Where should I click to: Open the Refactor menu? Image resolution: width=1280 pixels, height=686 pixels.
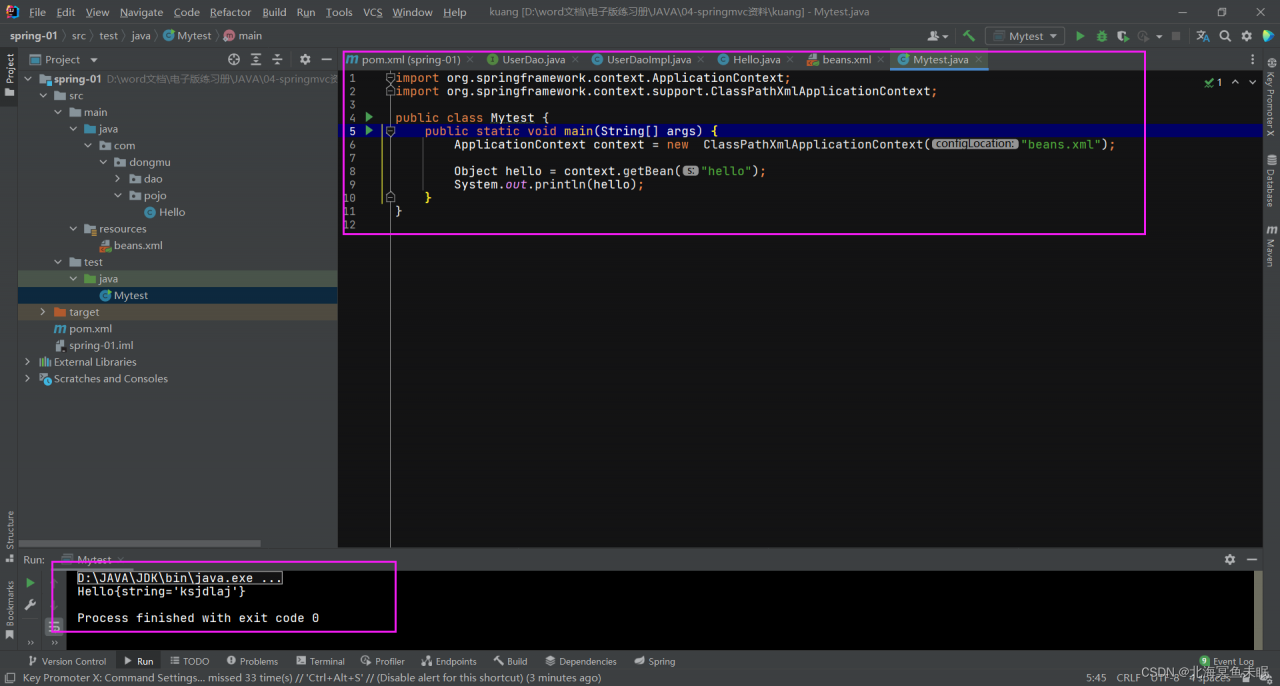point(230,12)
